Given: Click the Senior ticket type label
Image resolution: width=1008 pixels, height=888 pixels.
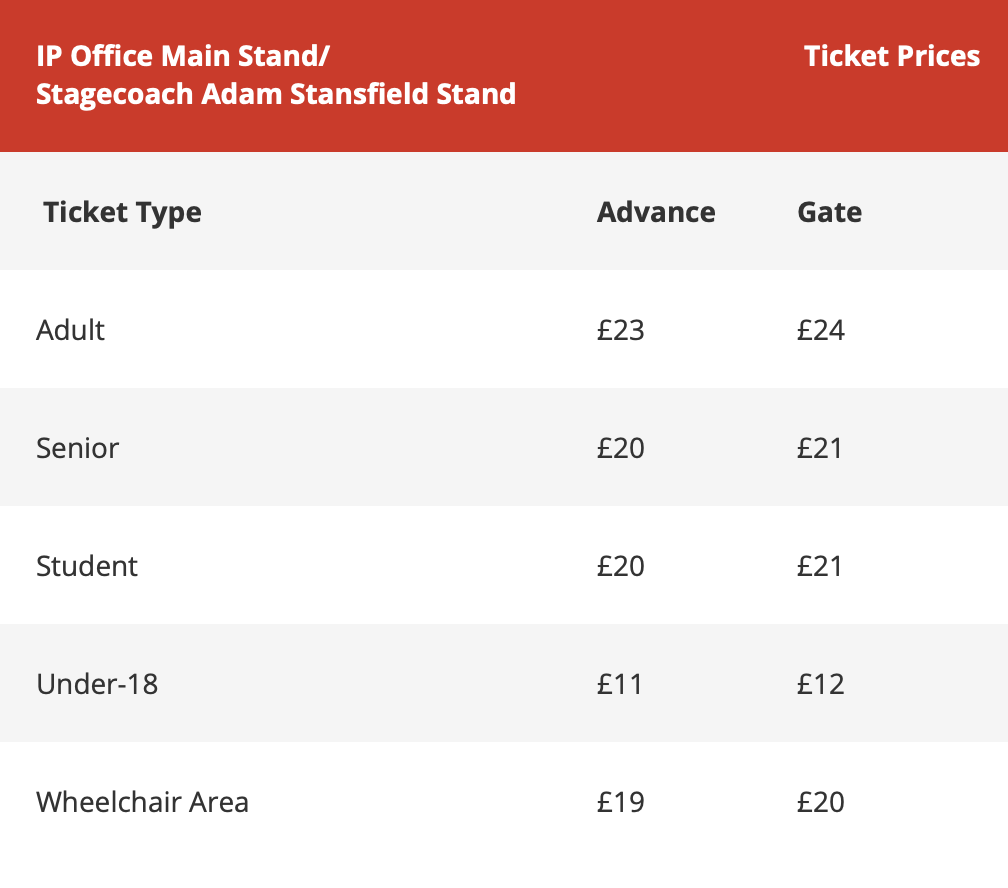Looking at the screenshot, I should 77,448.
